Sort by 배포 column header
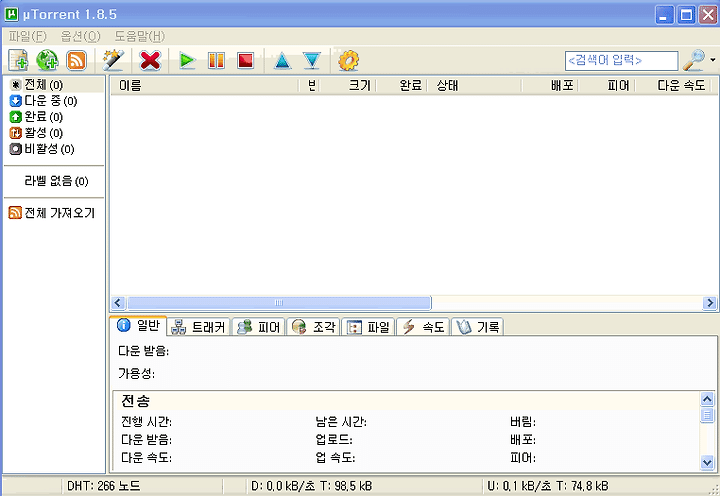720x496 pixels. pyautogui.click(x=551, y=85)
